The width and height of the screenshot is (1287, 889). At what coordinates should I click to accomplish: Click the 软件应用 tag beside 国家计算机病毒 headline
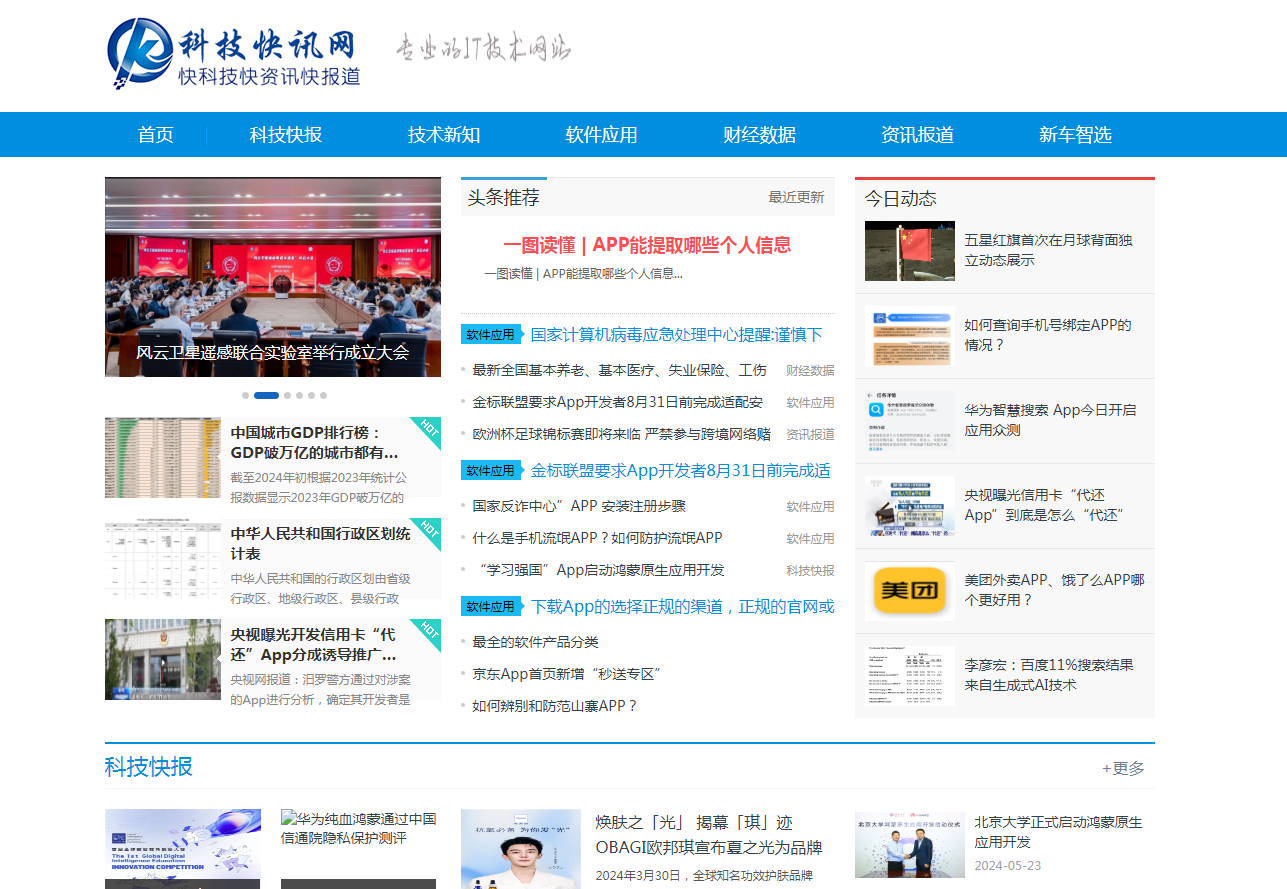click(x=491, y=335)
